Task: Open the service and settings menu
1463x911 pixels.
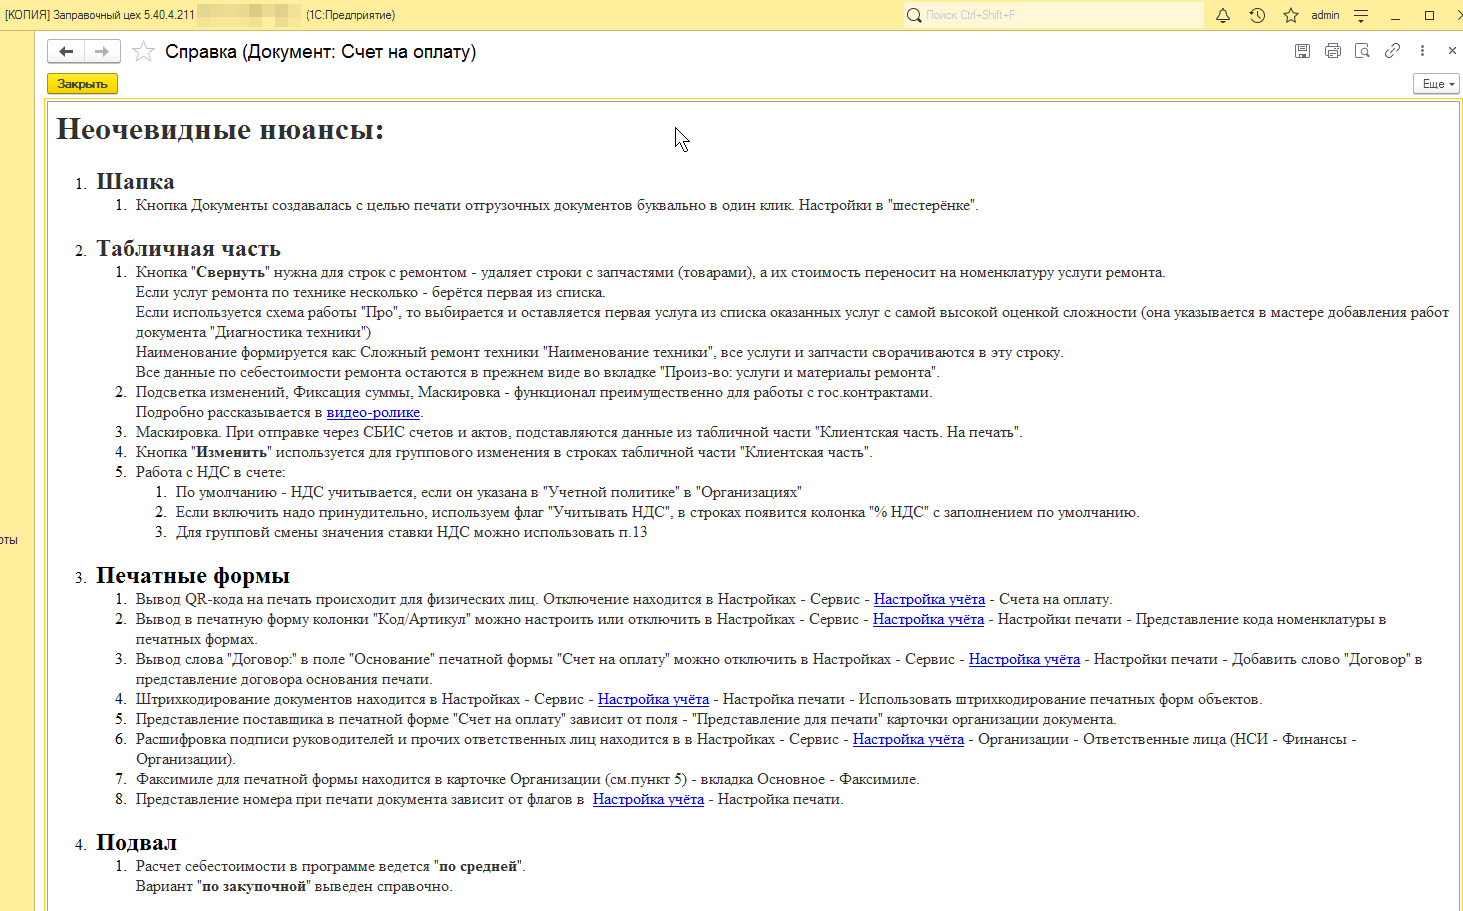Action: point(1361,15)
